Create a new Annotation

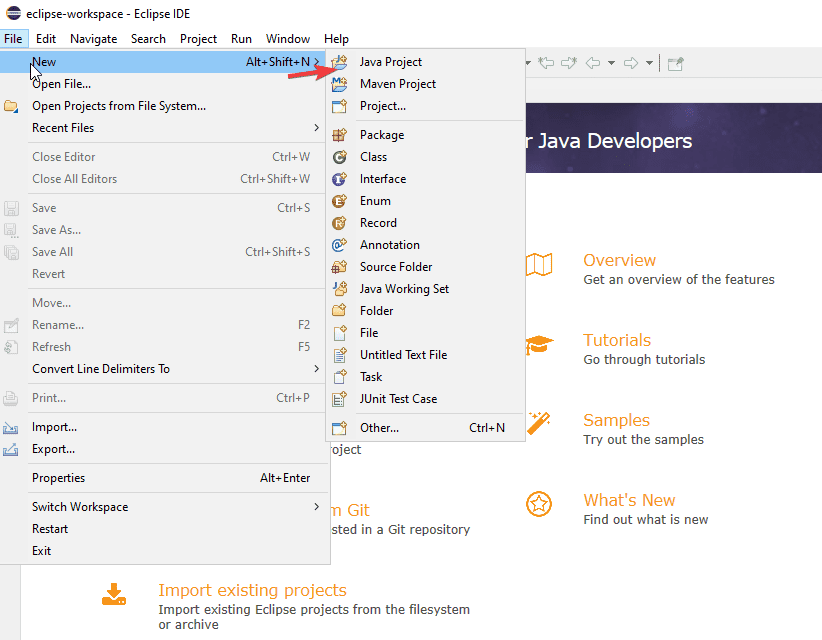tap(390, 244)
